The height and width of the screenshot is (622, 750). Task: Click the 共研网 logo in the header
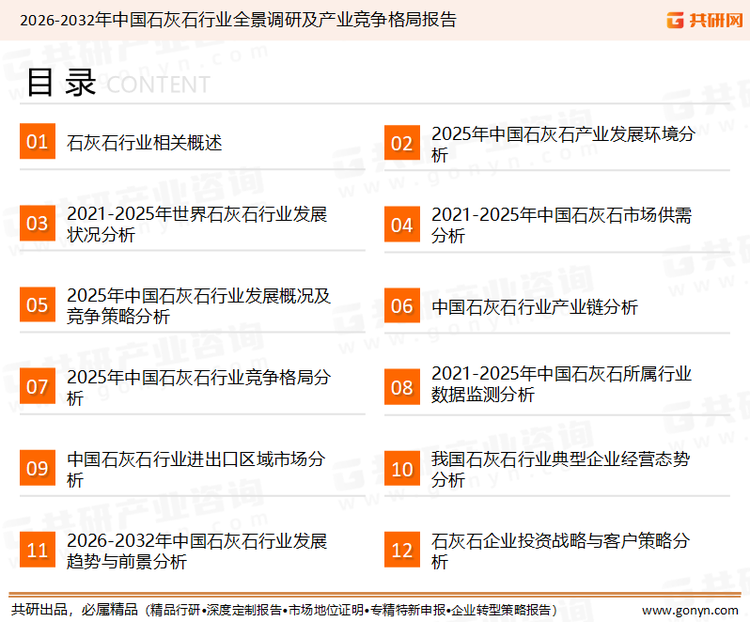705,20
